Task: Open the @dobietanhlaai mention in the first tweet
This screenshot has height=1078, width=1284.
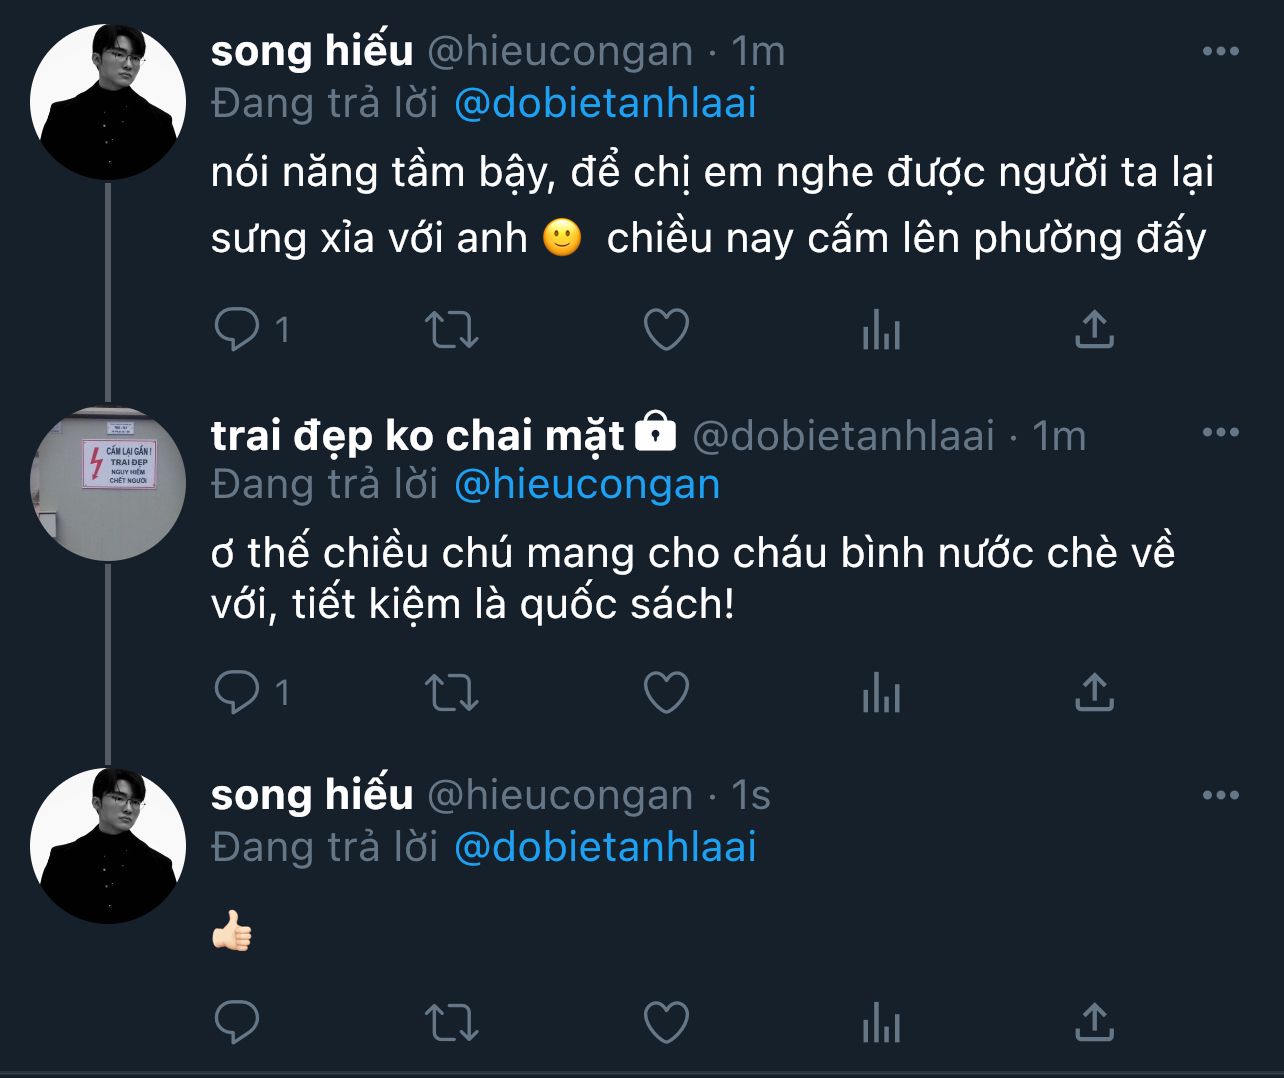Action: click(605, 104)
